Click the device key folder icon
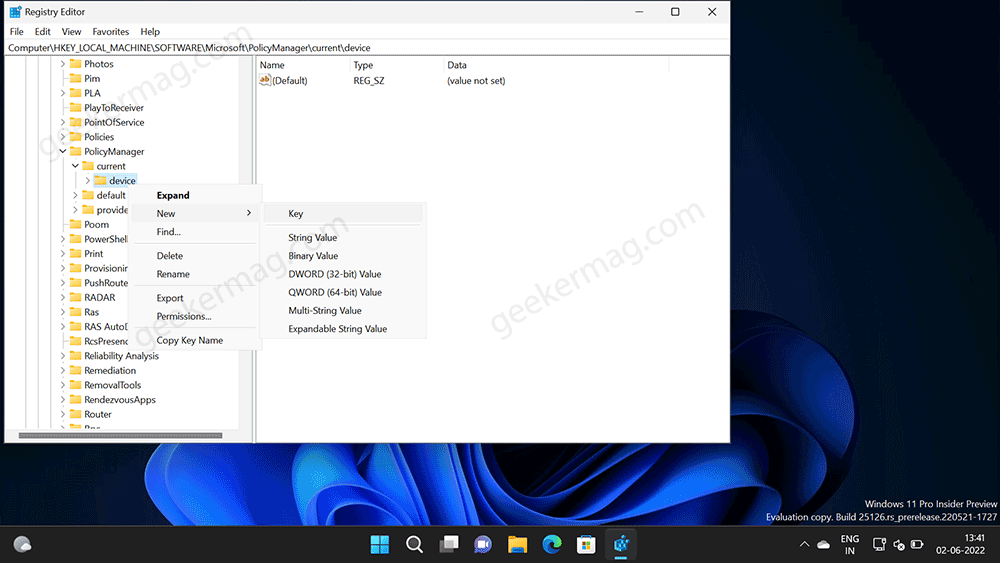The image size is (1000, 563). (100, 180)
